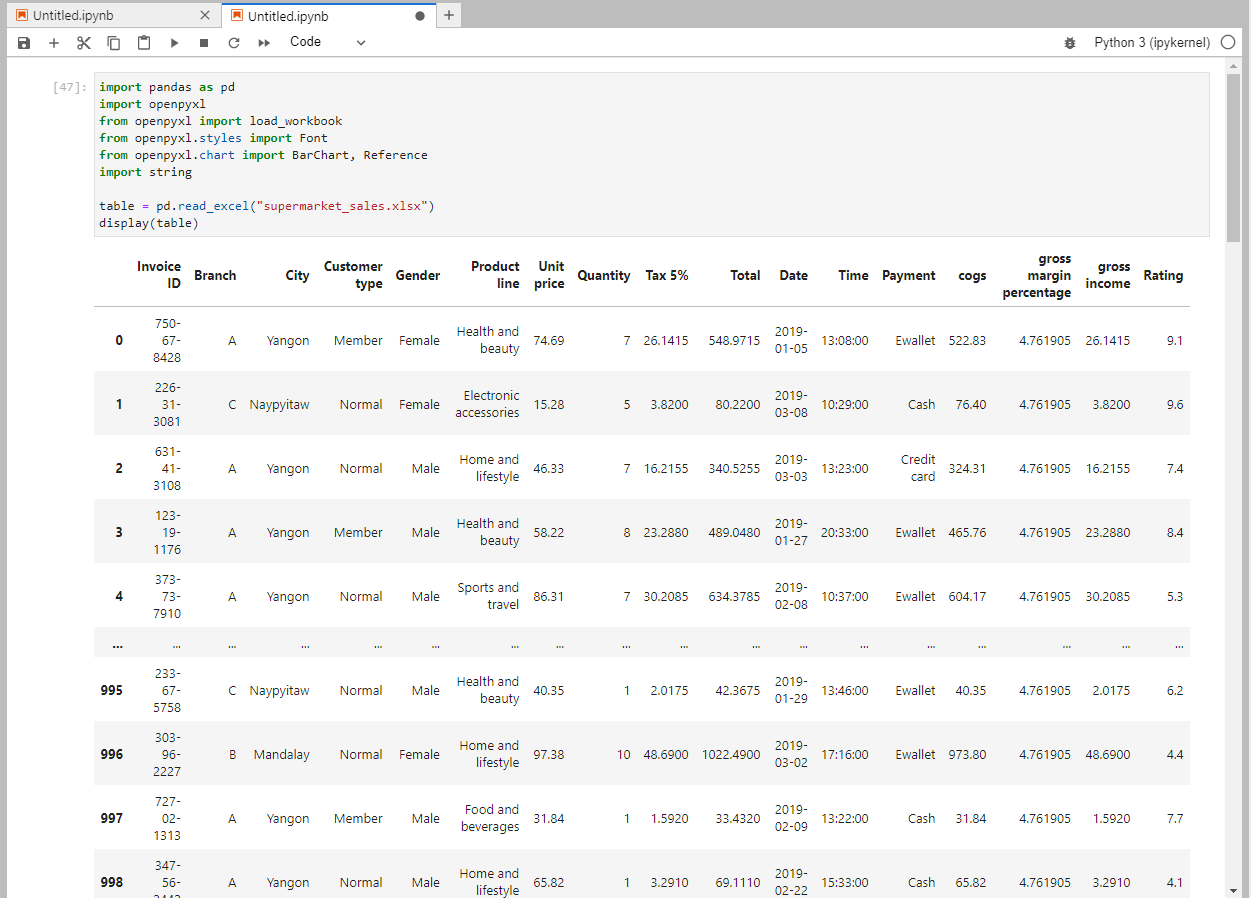Viewport: 1251px width, 898px height.
Task: Copy the selected cell
Action: coord(113,42)
